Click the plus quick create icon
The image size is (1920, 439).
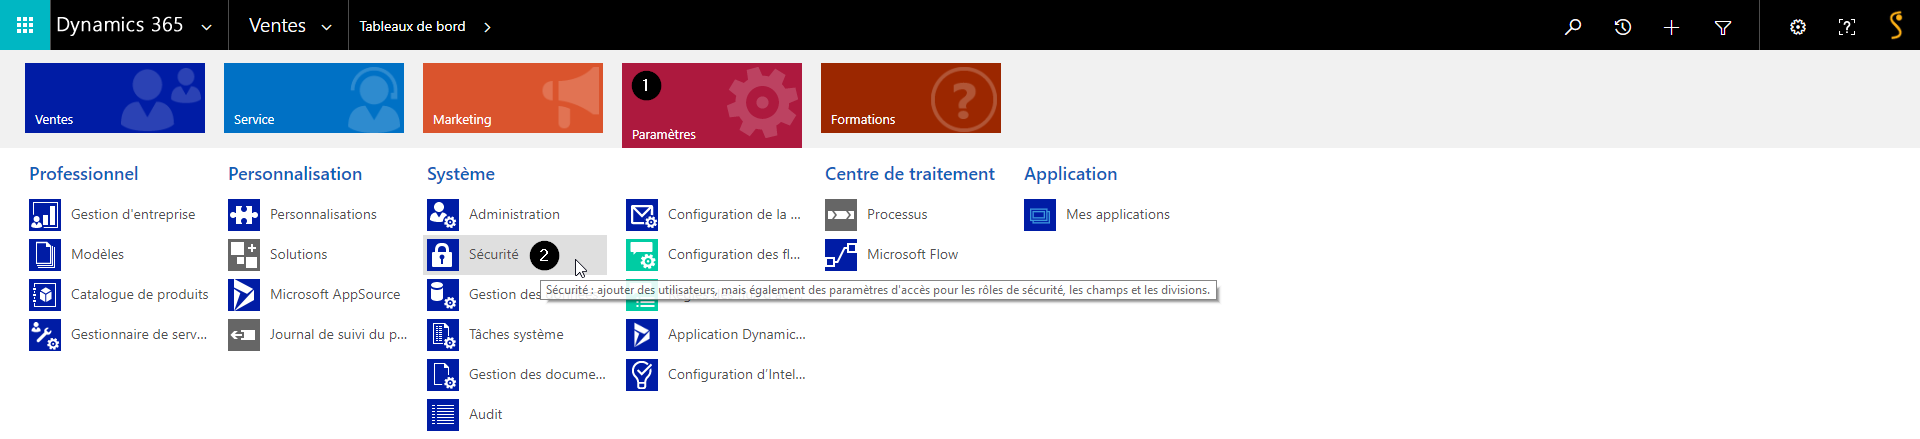click(1671, 27)
